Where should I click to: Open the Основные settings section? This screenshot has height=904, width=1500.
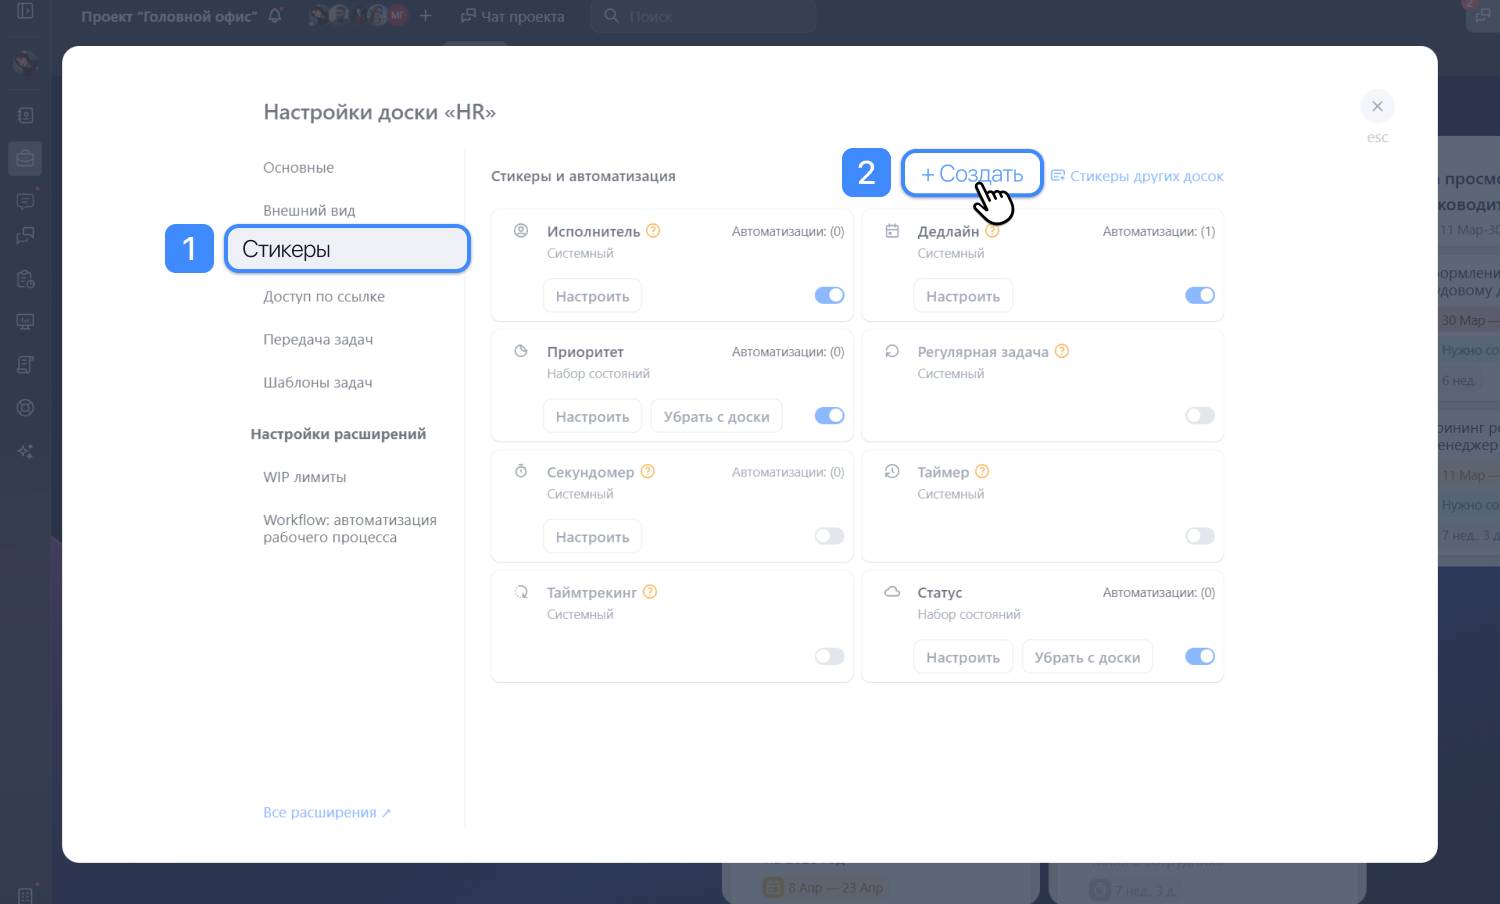click(298, 168)
